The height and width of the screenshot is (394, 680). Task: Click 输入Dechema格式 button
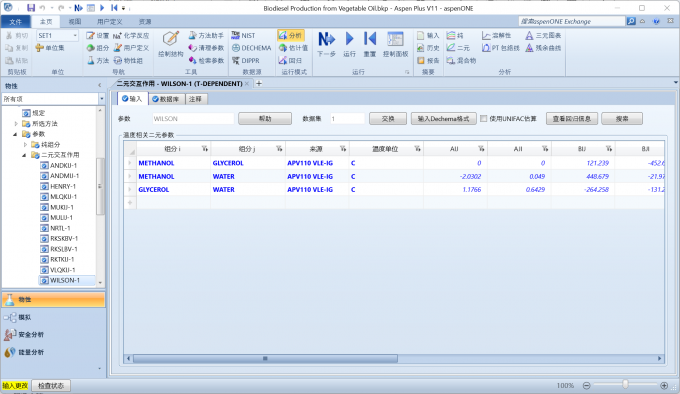pyautogui.click(x=443, y=119)
